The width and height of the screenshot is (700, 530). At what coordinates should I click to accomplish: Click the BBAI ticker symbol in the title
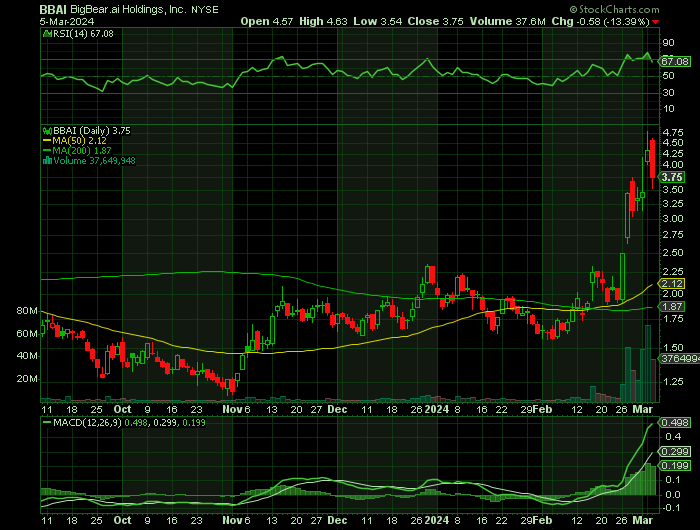(x=53, y=10)
